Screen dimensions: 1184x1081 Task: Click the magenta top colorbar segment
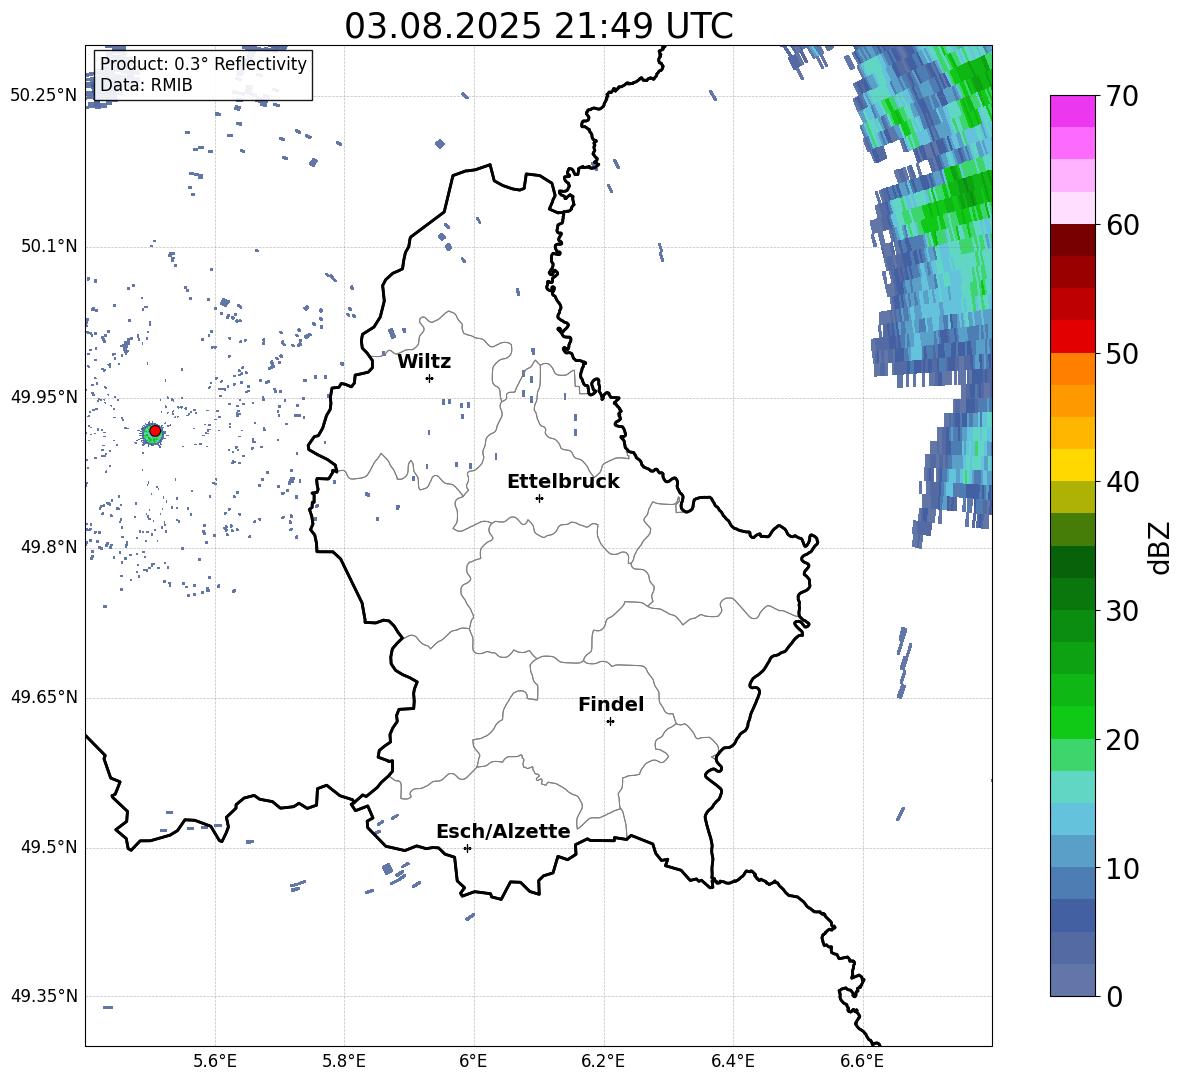1072,111
